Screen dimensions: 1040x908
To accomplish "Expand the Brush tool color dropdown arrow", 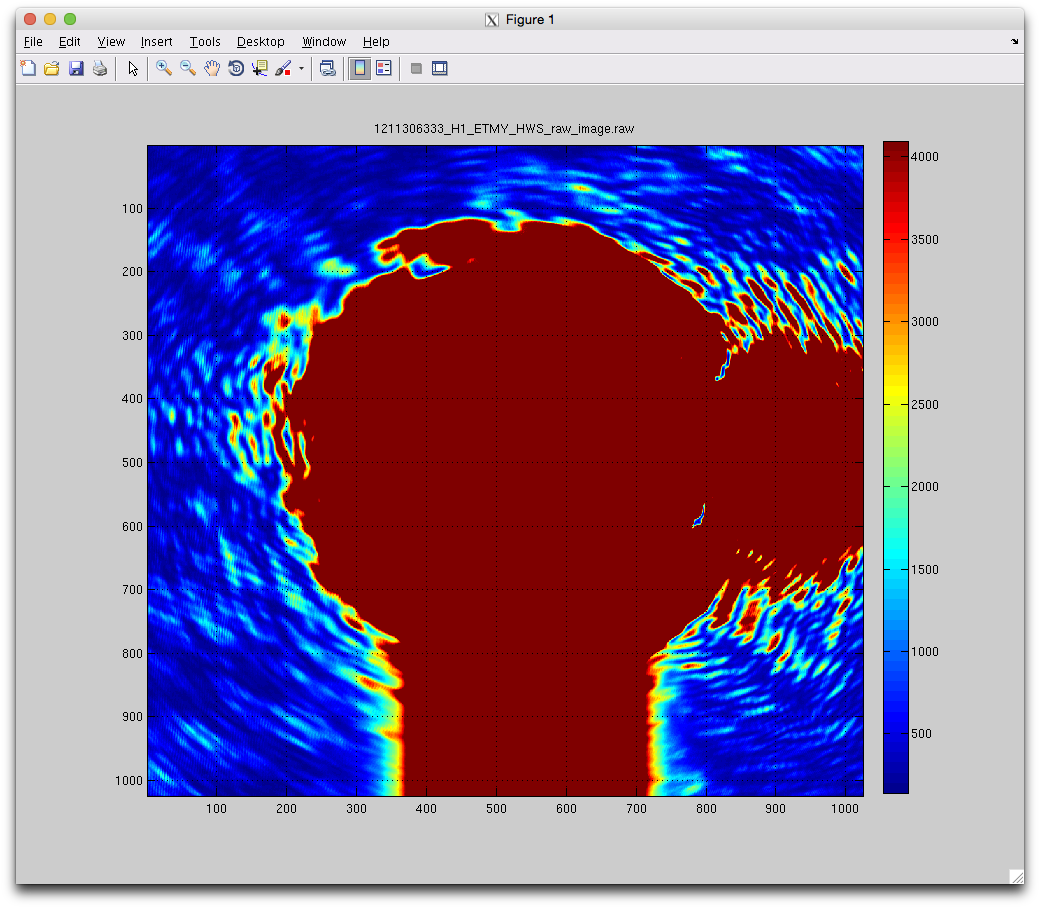I will tap(301, 70).
